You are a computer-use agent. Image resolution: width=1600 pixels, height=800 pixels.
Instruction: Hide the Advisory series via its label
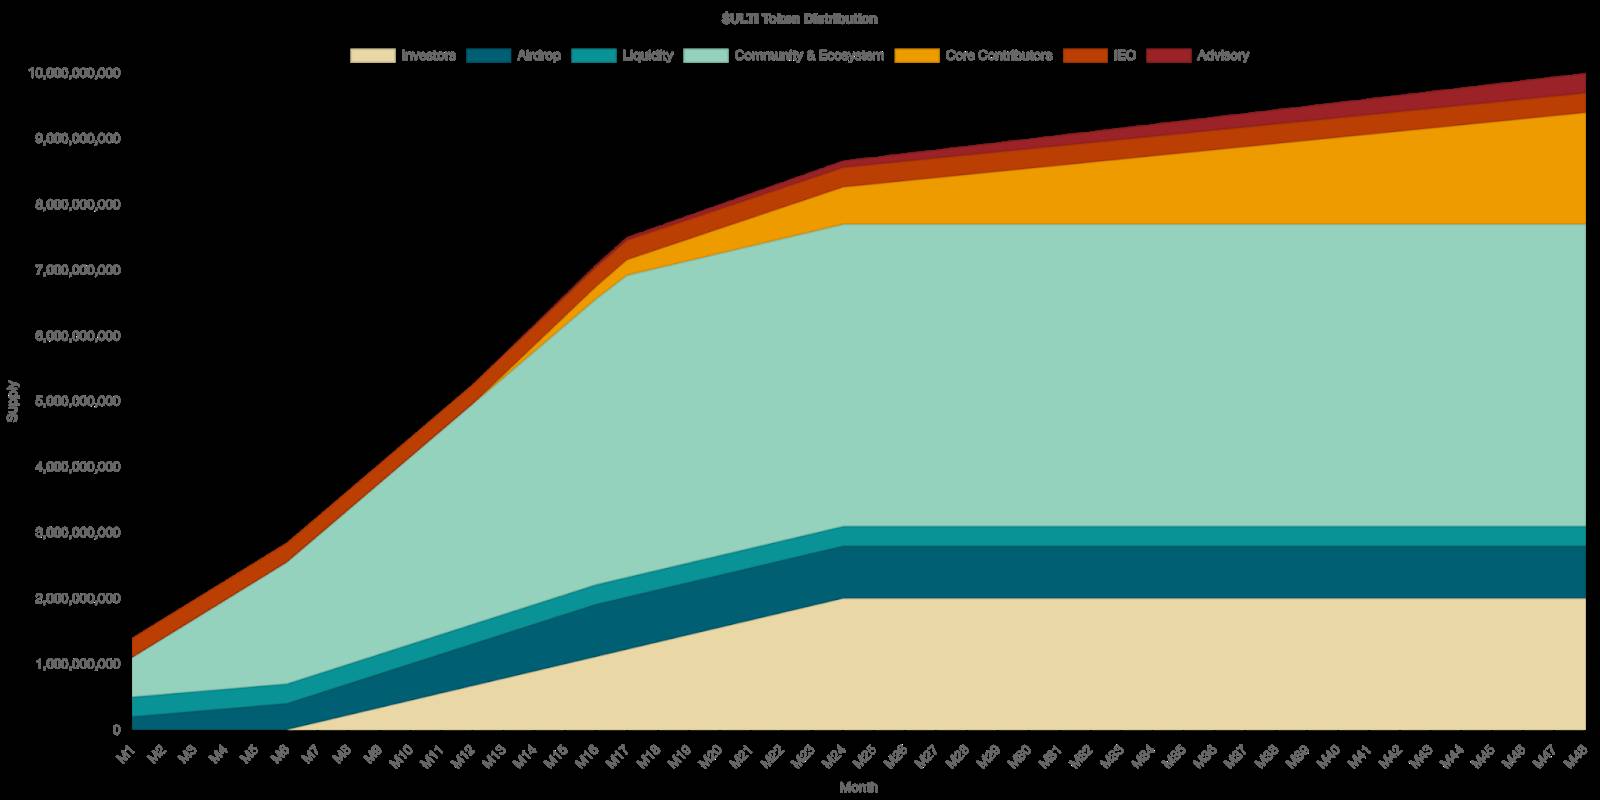tap(1223, 56)
